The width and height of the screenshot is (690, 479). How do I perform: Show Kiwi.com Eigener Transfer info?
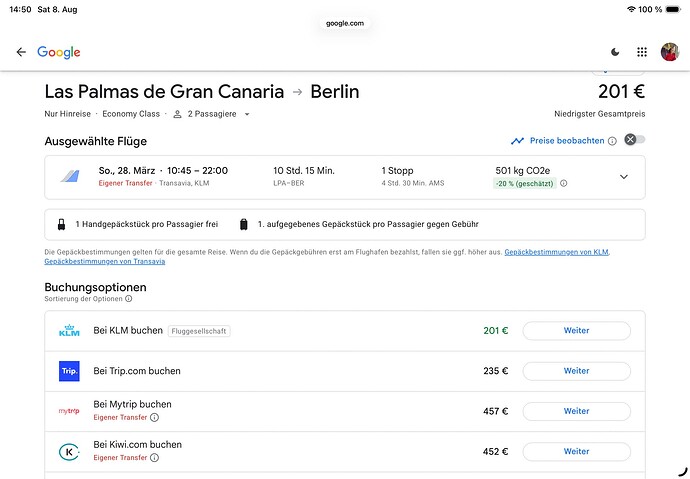point(154,458)
